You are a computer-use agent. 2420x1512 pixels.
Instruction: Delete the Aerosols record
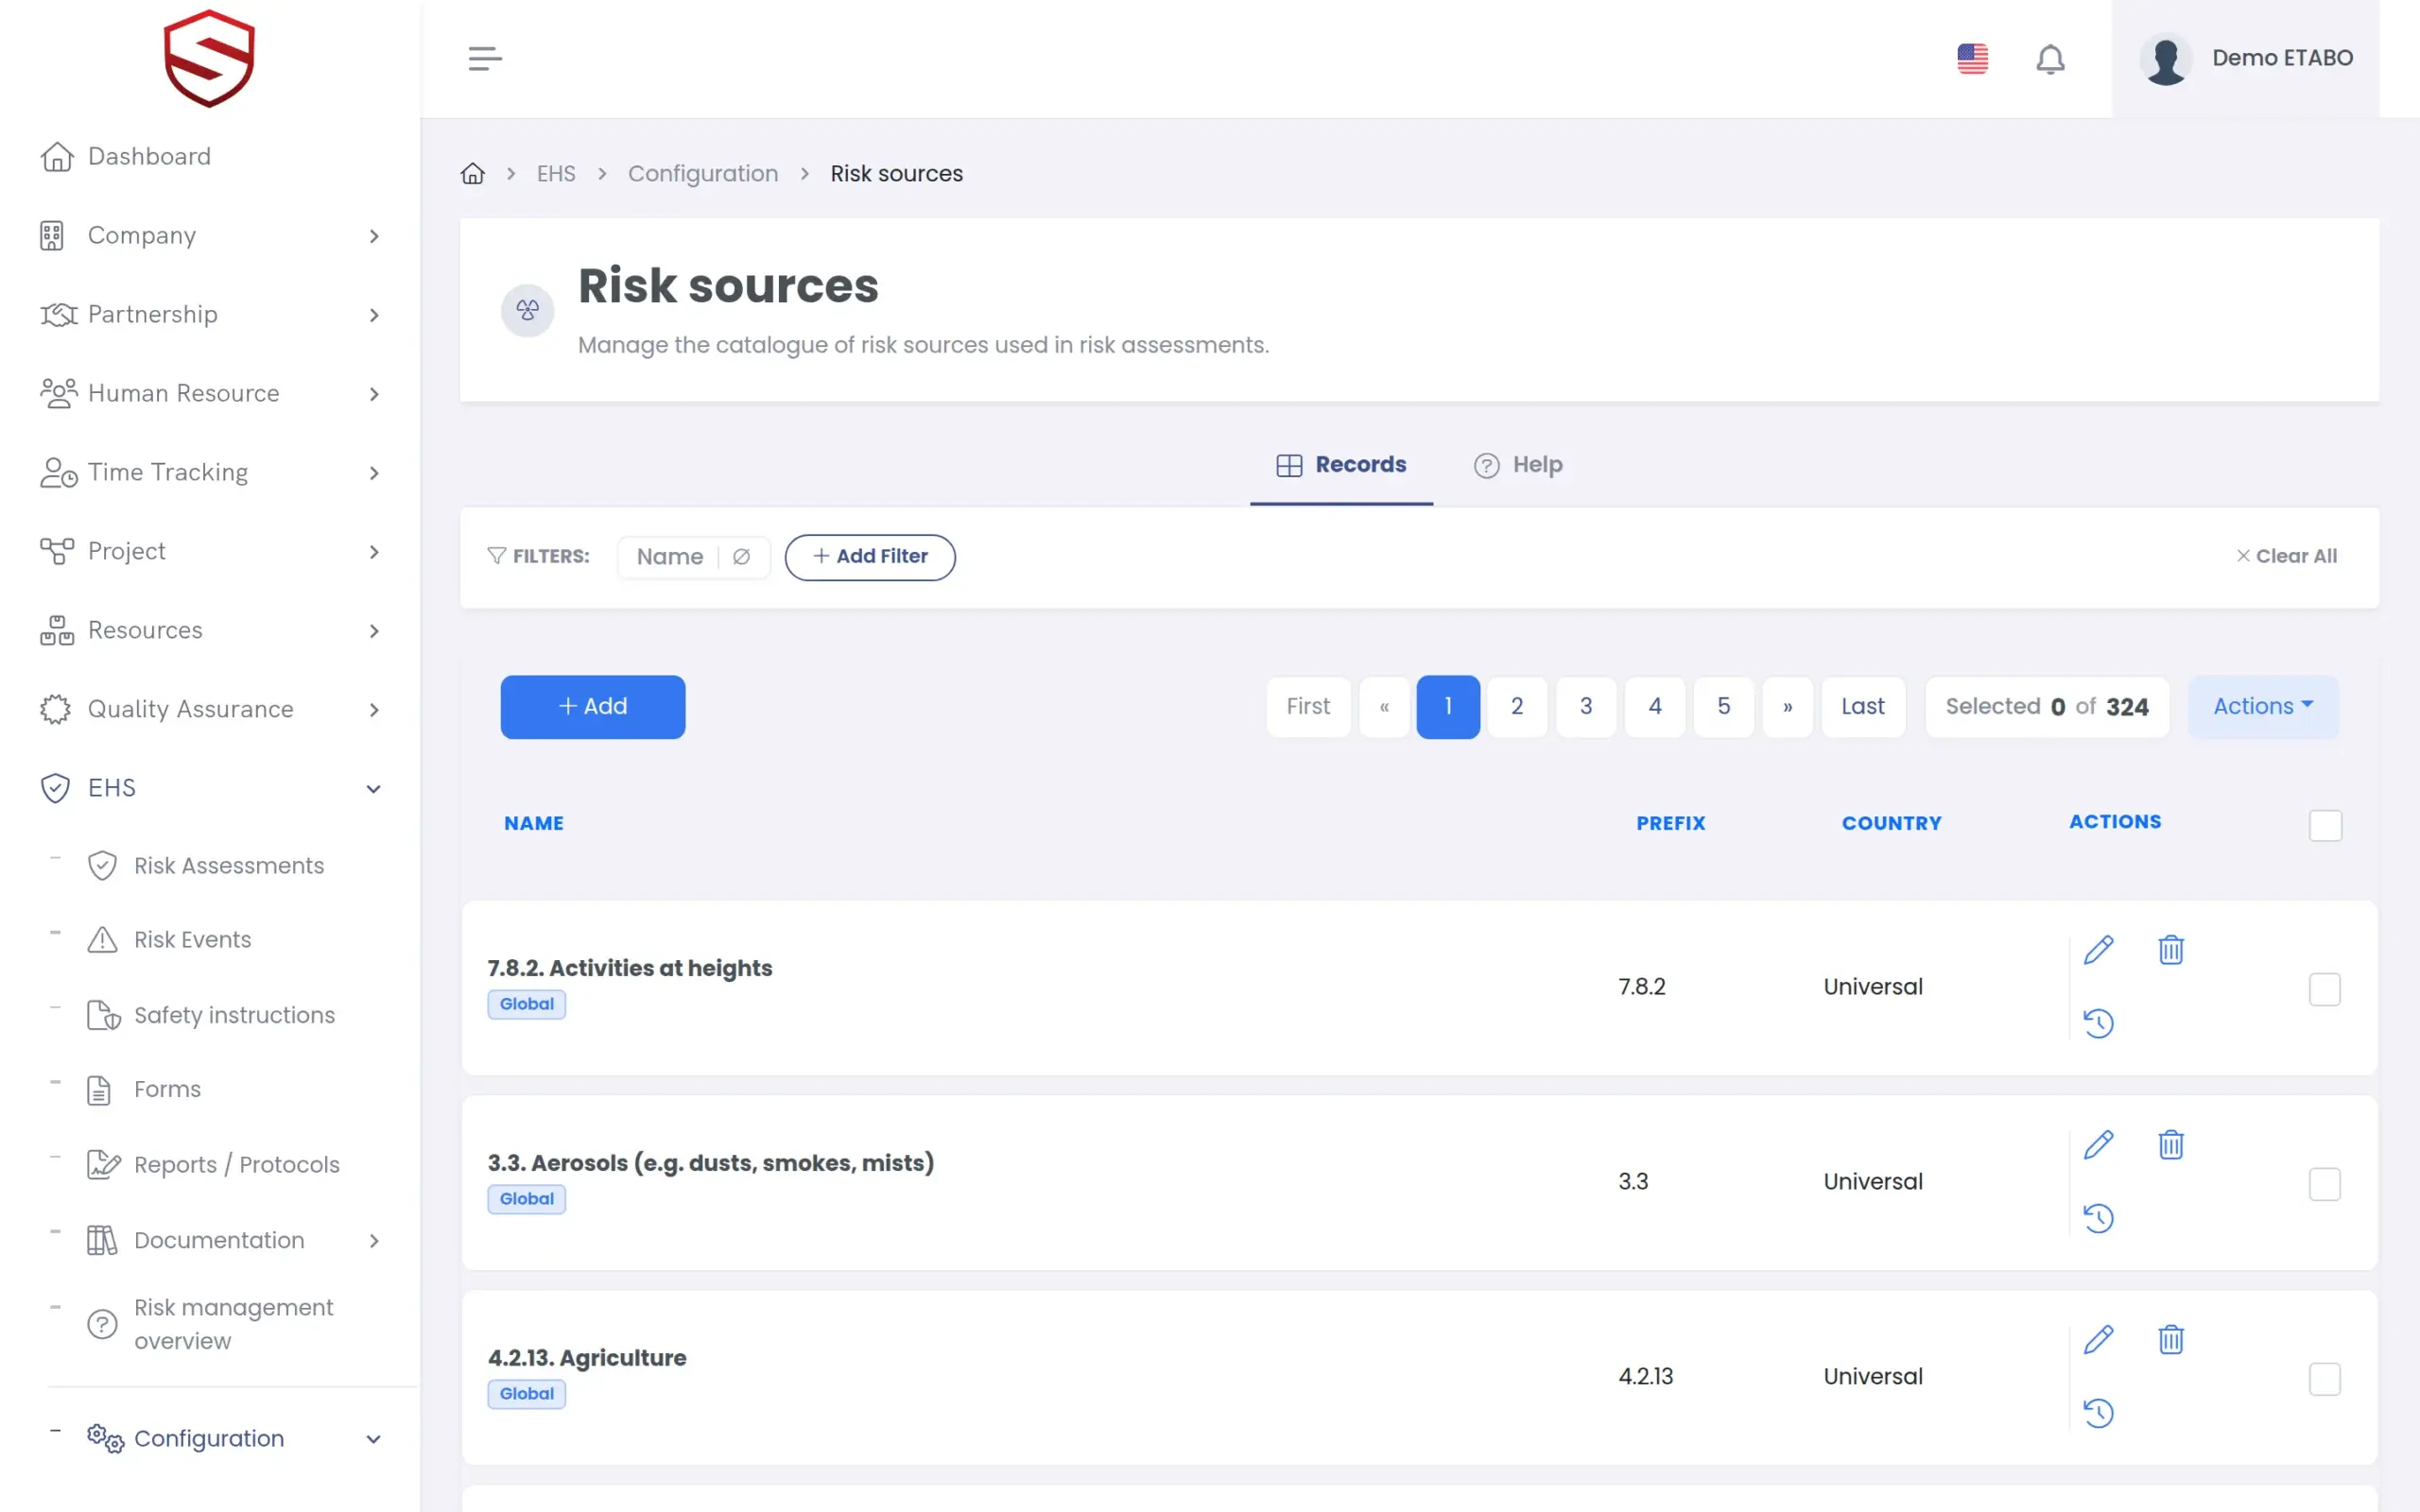[2170, 1144]
